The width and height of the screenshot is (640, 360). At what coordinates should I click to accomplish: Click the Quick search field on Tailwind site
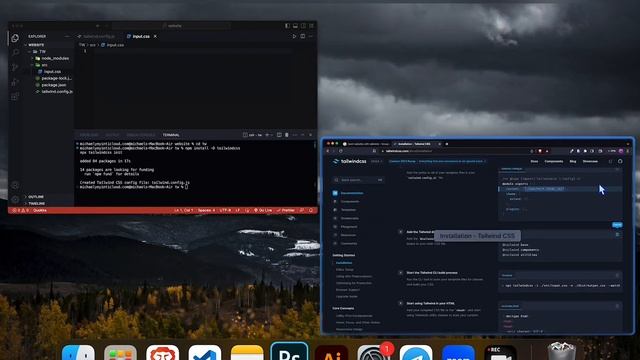point(358,180)
